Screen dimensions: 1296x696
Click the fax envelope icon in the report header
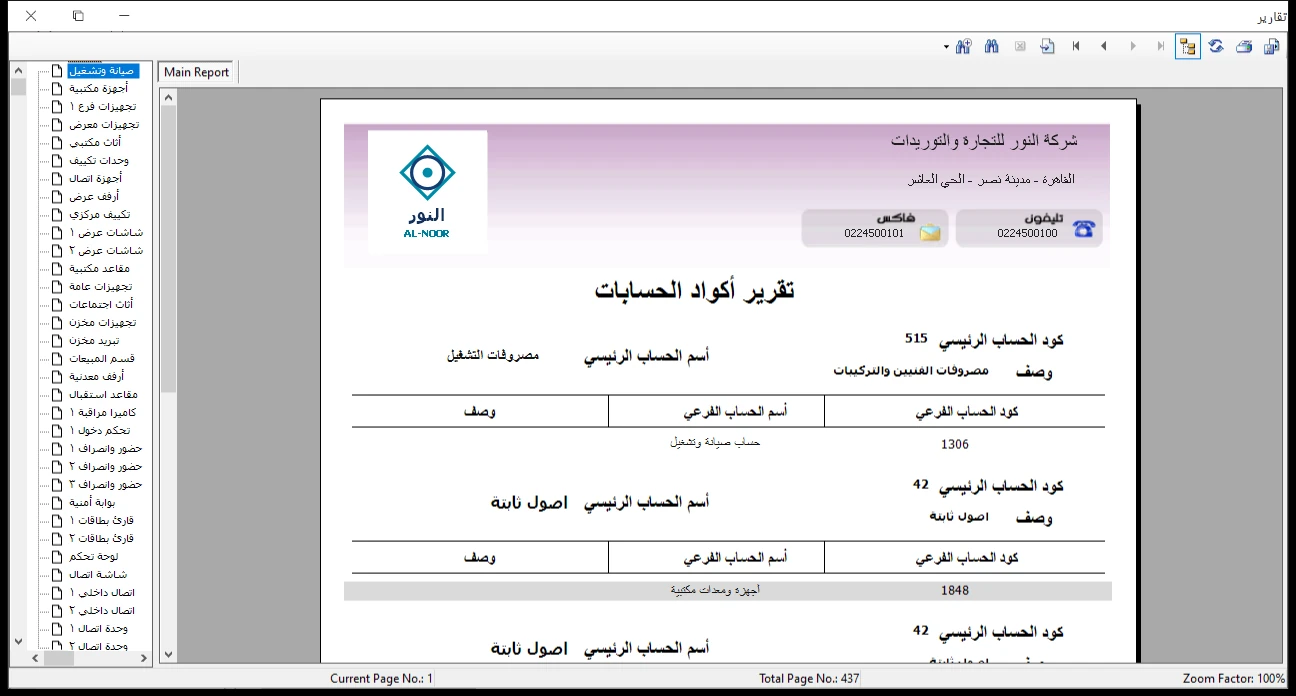[x=930, y=231]
